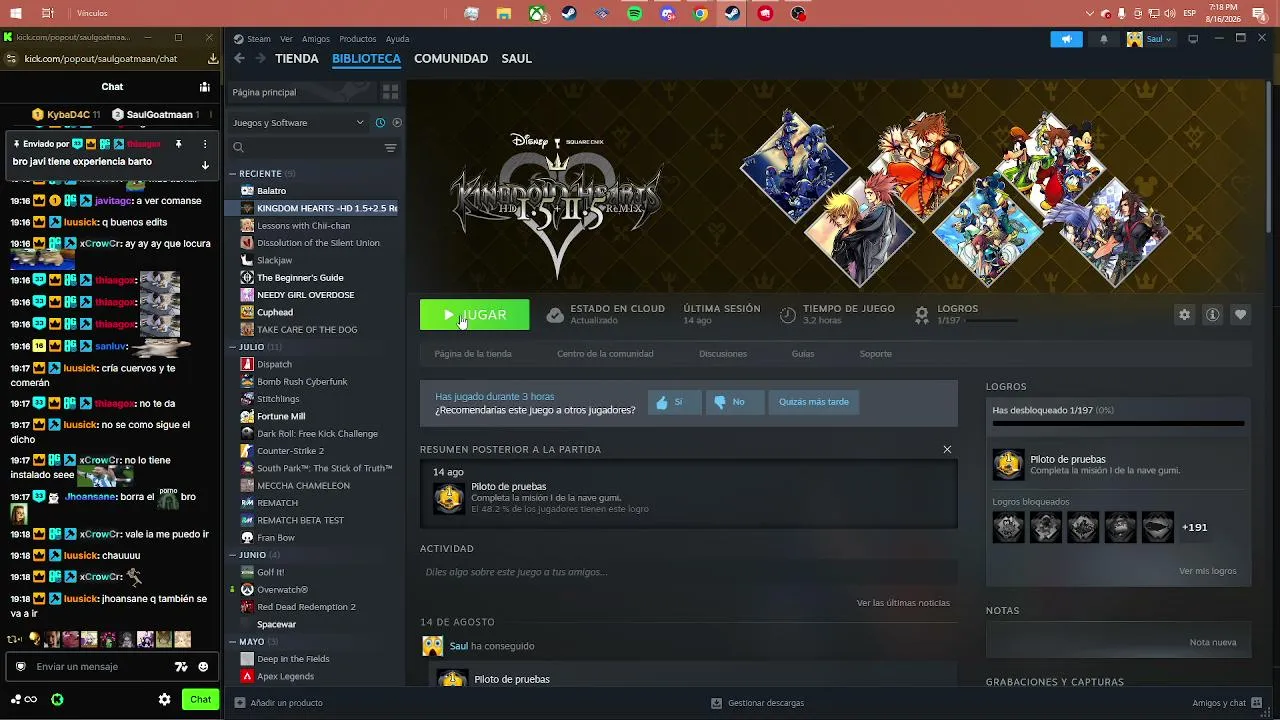
Task: Switch Steam to Big Picture mode icon
Action: (x=1193, y=39)
